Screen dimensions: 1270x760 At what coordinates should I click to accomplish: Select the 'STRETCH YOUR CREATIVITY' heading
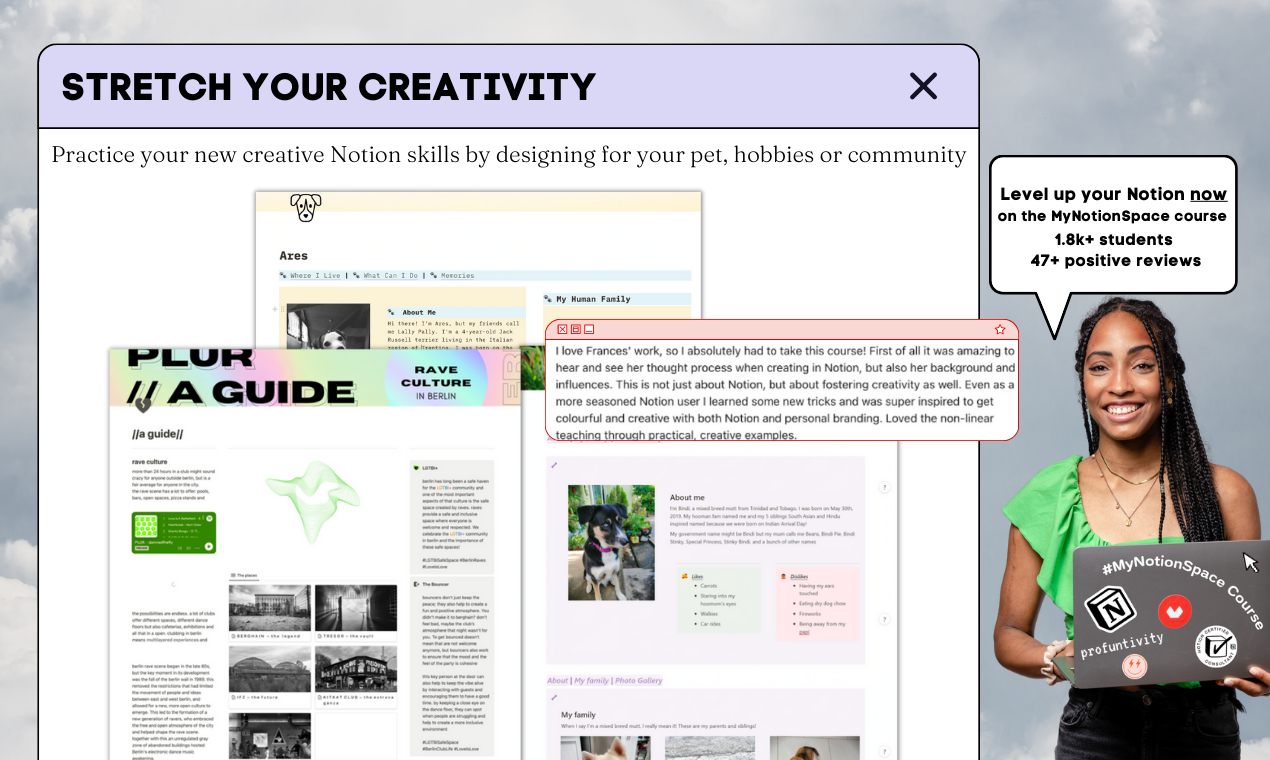point(329,87)
